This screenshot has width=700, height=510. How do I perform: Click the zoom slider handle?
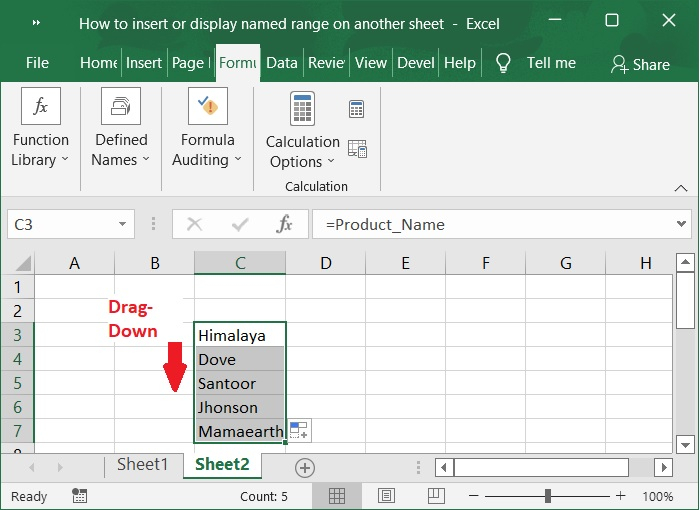click(548, 496)
